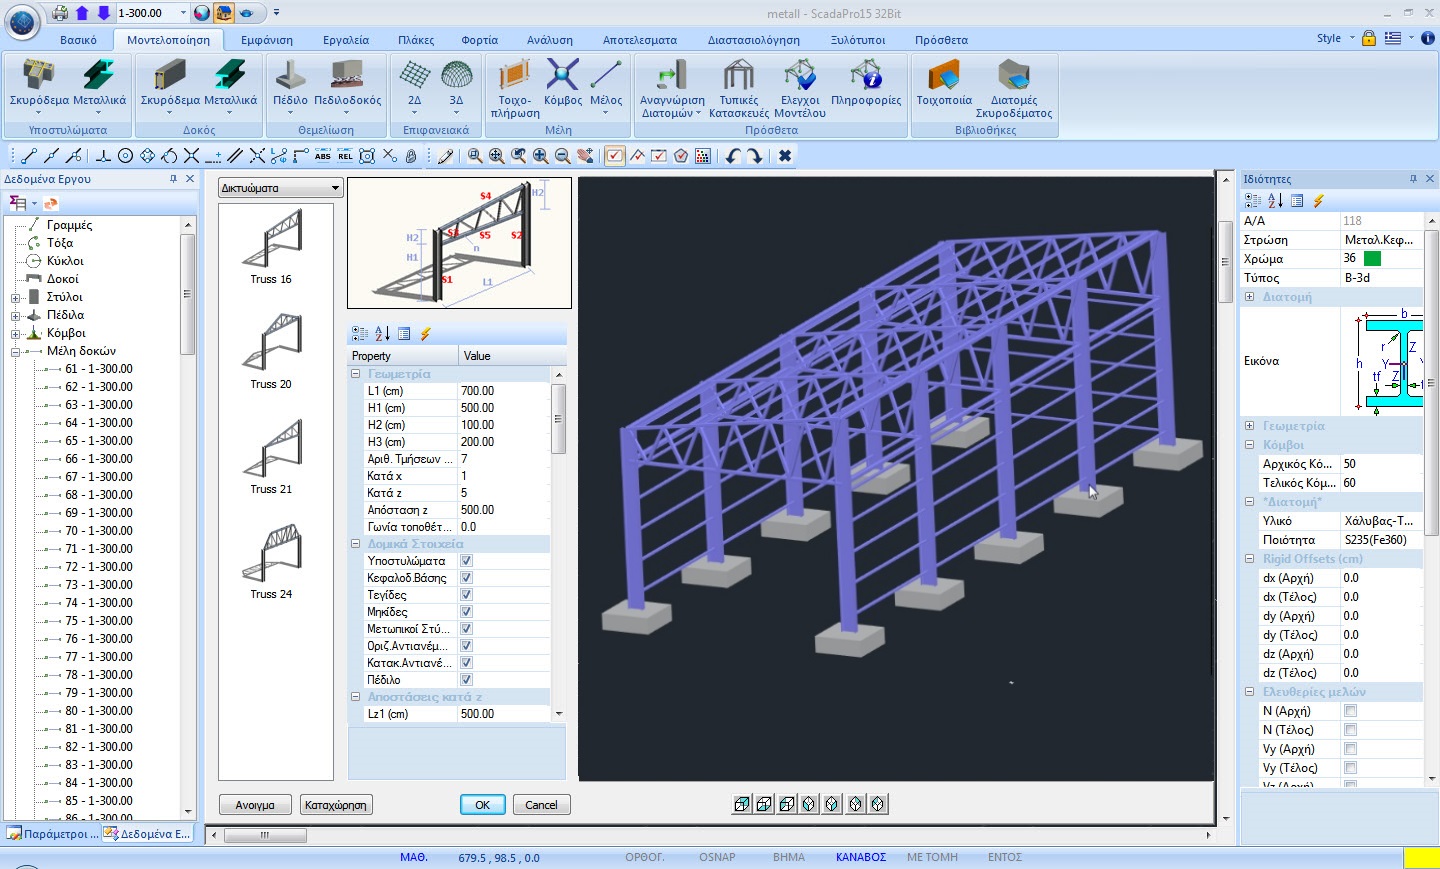Click the Καταχώρηση button
The width and height of the screenshot is (1440, 869).
[x=335, y=805]
